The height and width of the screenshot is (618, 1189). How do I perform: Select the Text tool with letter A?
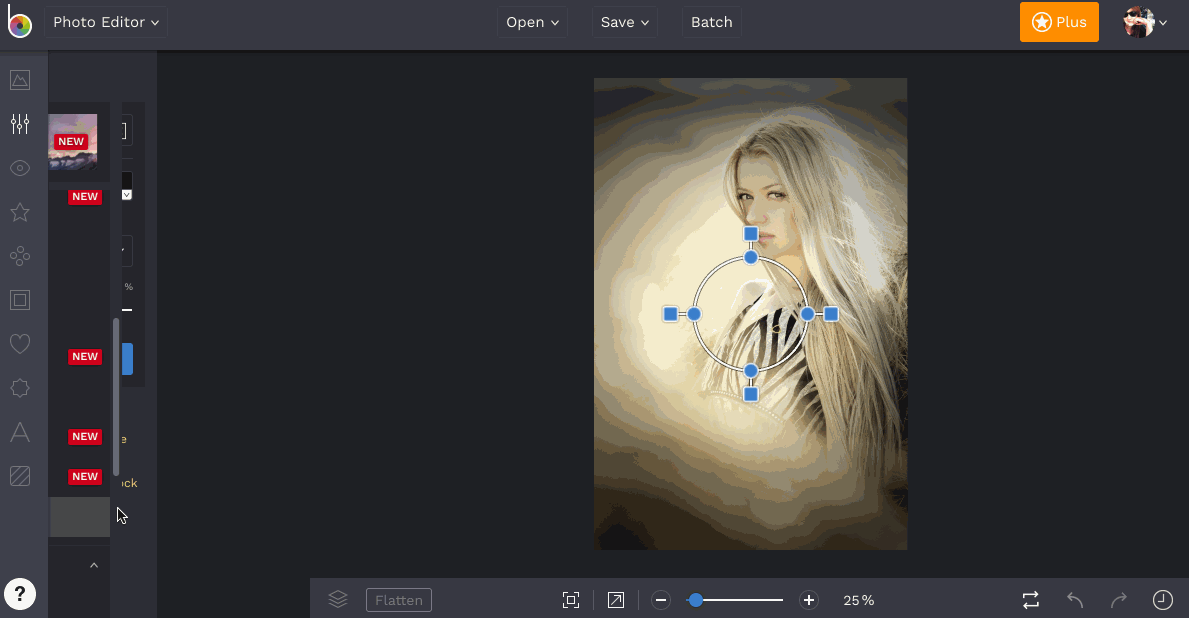pos(20,432)
